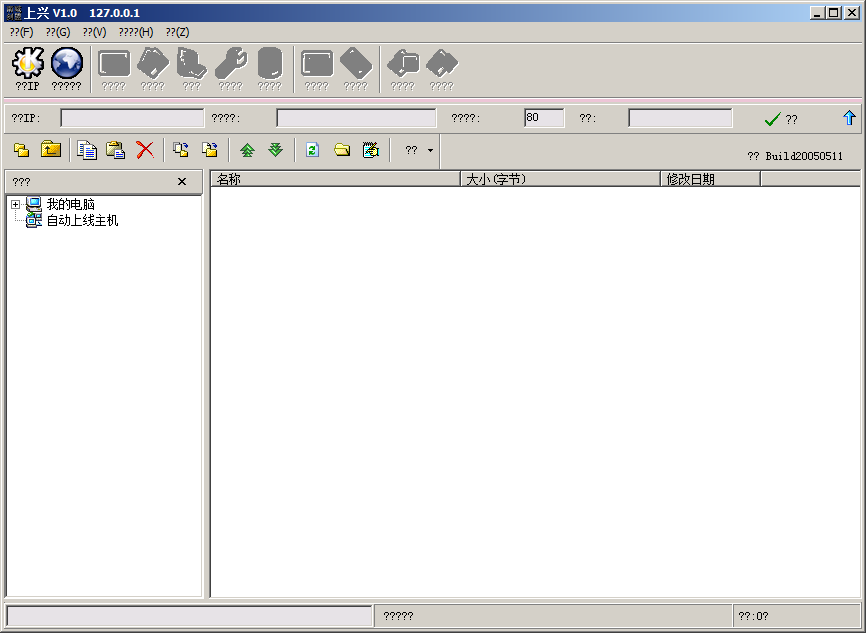This screenshot has height=633, width=866.
Task: Click the green double down-arrow download icon
Action: click(x=275, y=150)
